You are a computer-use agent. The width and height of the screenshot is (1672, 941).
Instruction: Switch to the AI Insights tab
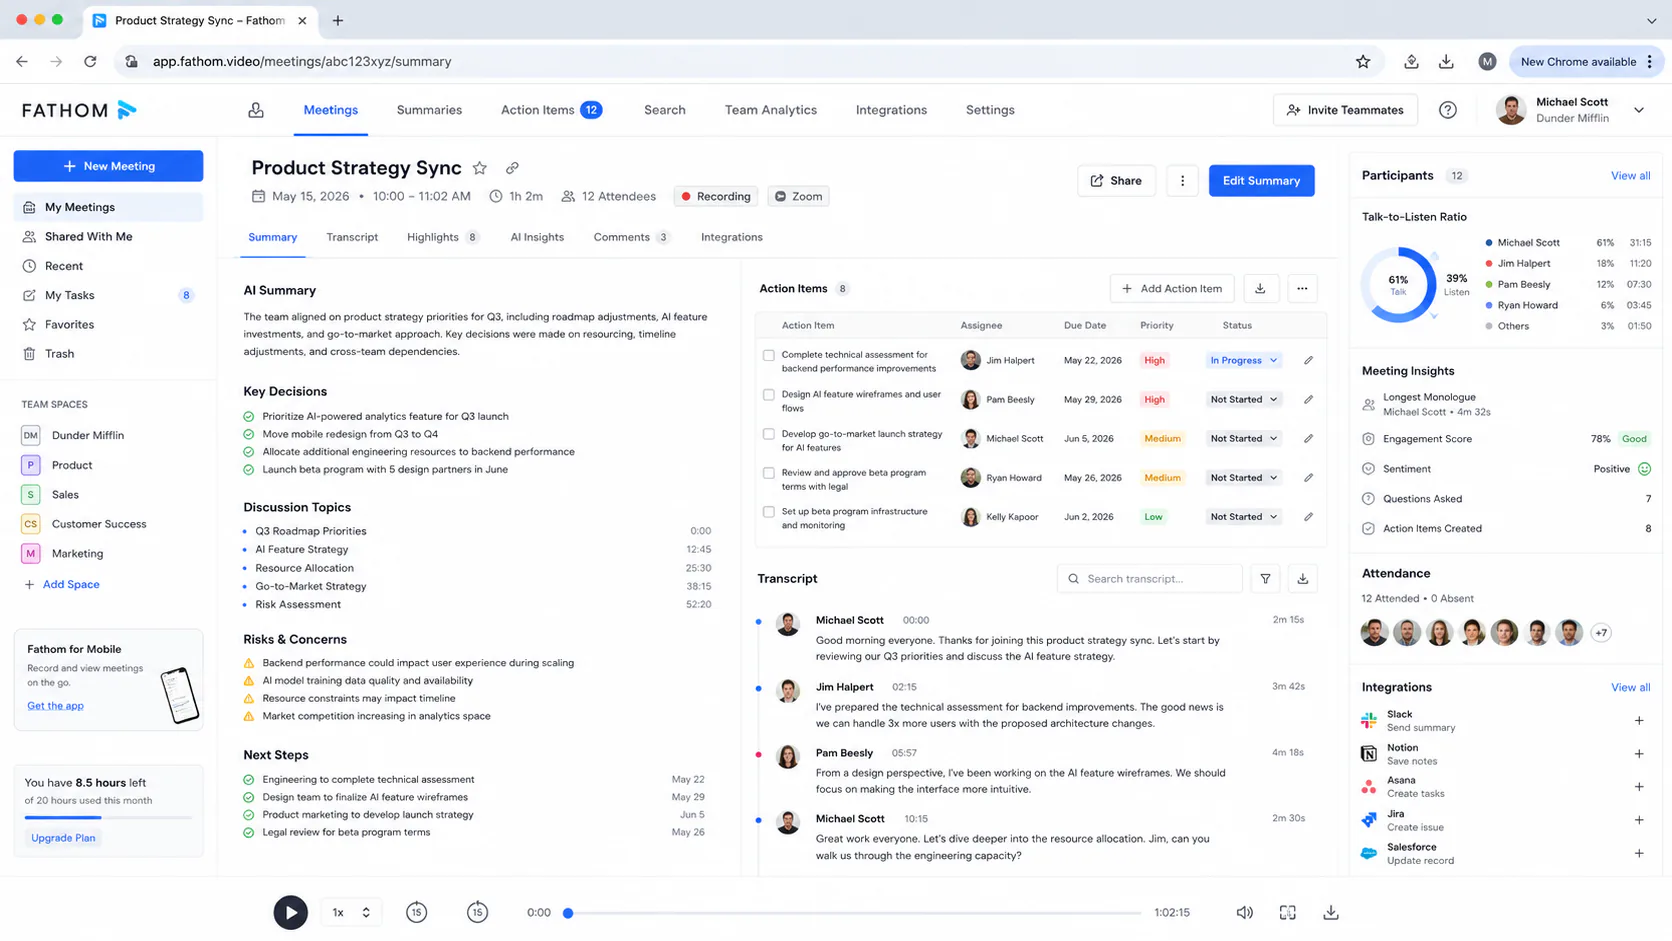[x=537, y=237]
